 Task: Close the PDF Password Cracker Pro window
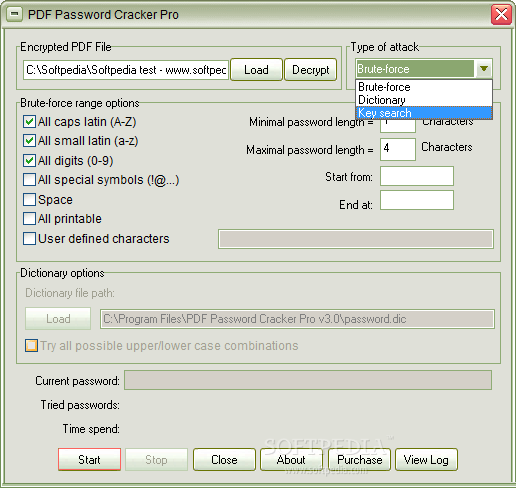point(501,15)
